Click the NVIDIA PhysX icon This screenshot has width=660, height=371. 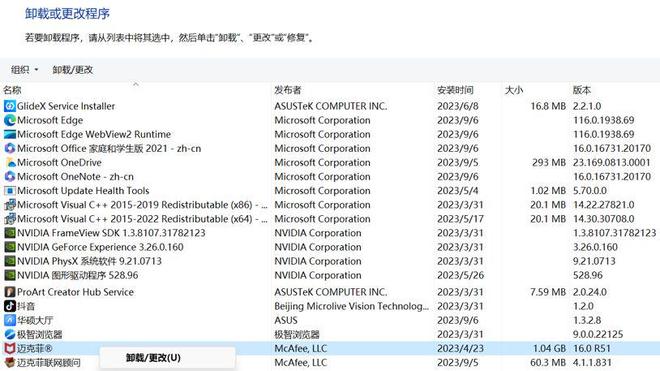point(10,262)
